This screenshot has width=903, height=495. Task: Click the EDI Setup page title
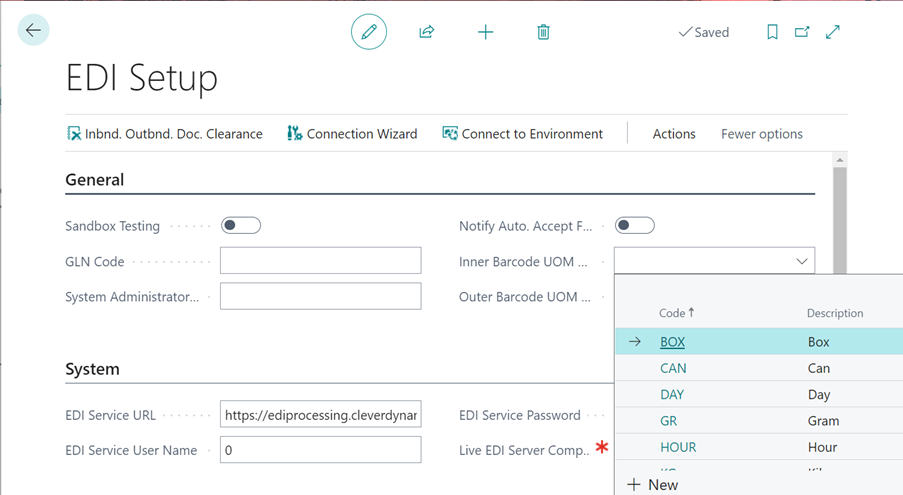coord(142,78)
